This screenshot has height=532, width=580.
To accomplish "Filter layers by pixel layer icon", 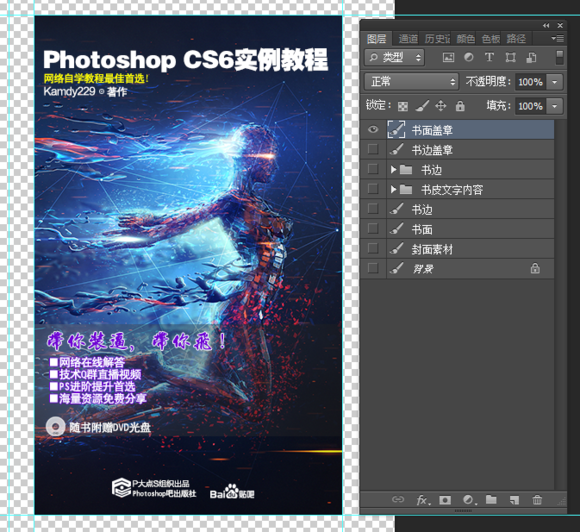I will [x=448, y=57].
